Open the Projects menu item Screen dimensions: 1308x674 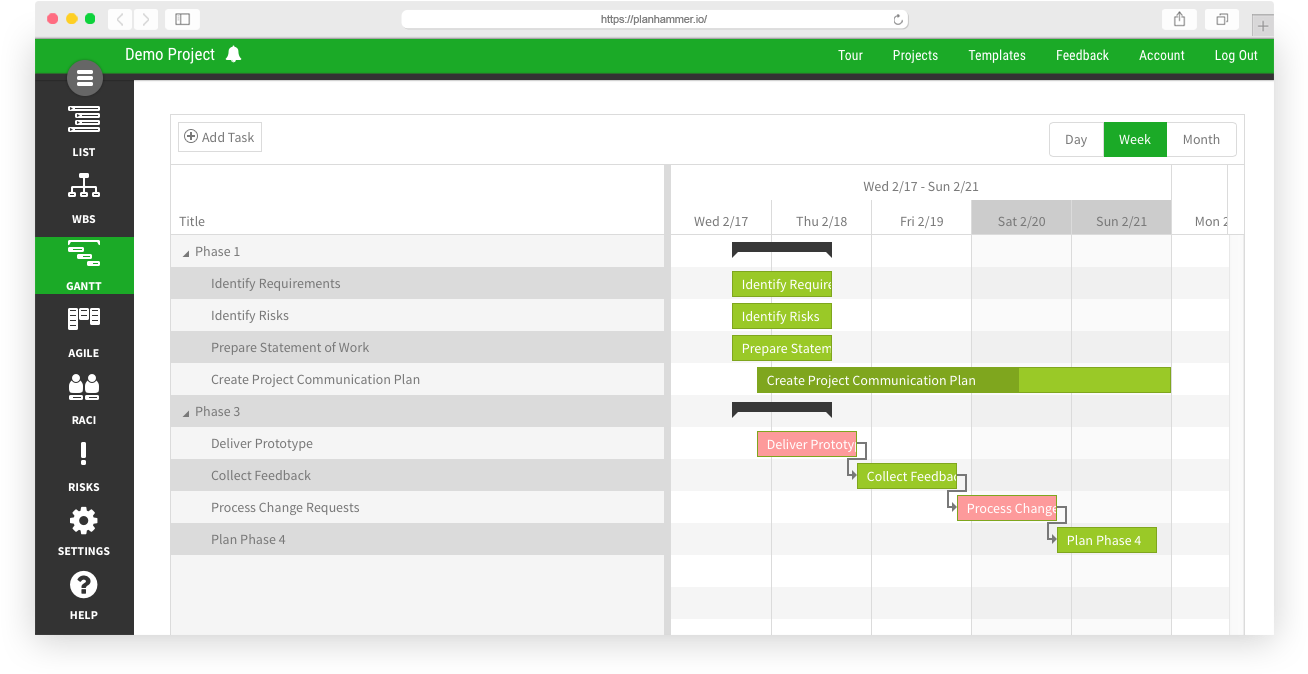[915, 55]
